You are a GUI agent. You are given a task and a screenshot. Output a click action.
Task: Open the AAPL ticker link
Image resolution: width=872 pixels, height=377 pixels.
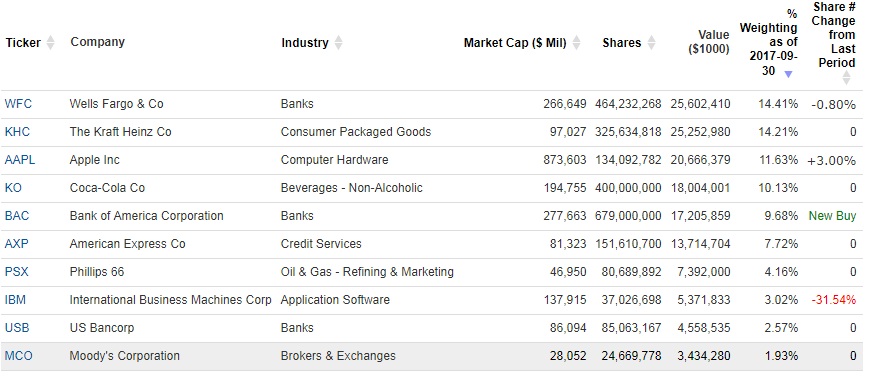point(19,160)
